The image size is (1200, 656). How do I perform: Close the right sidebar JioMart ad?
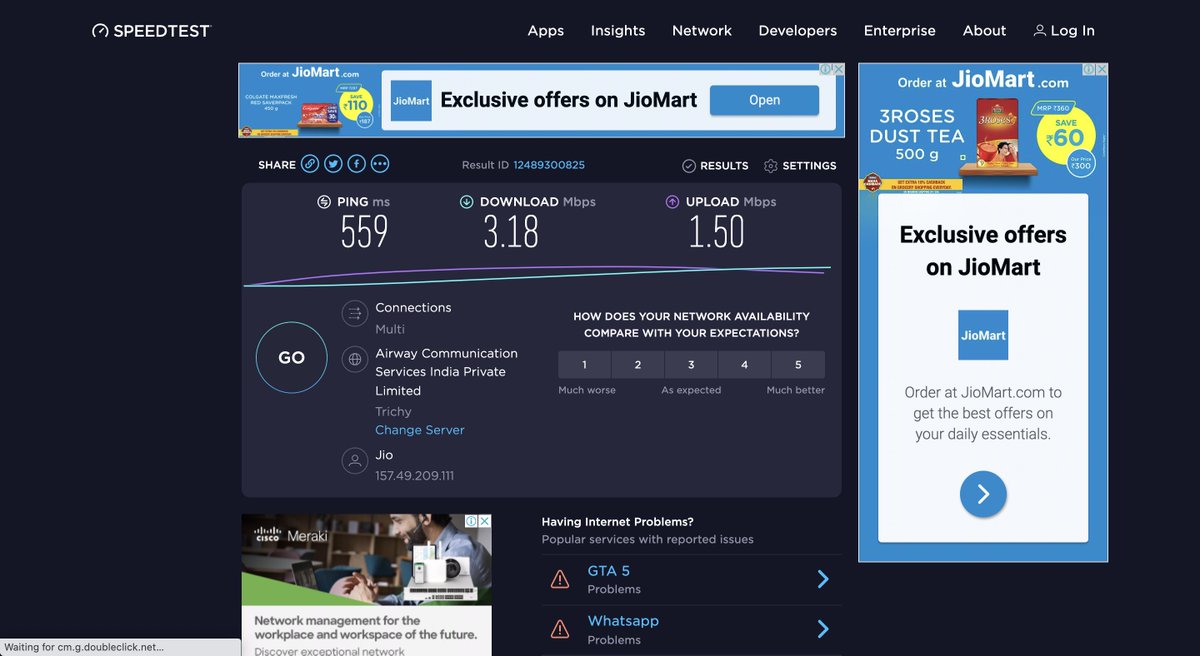coord(1101,70)
